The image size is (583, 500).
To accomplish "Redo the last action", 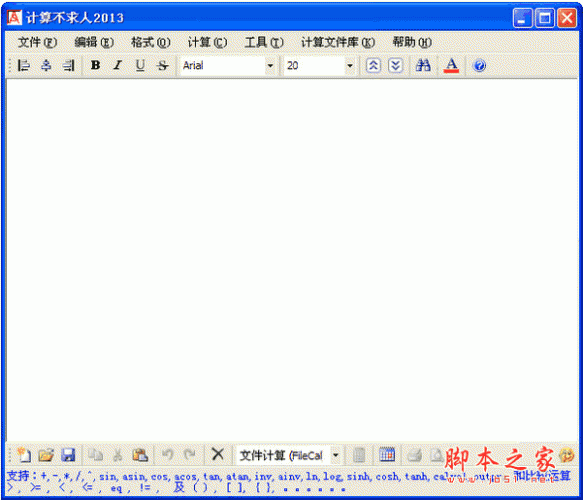I will 190,455.
